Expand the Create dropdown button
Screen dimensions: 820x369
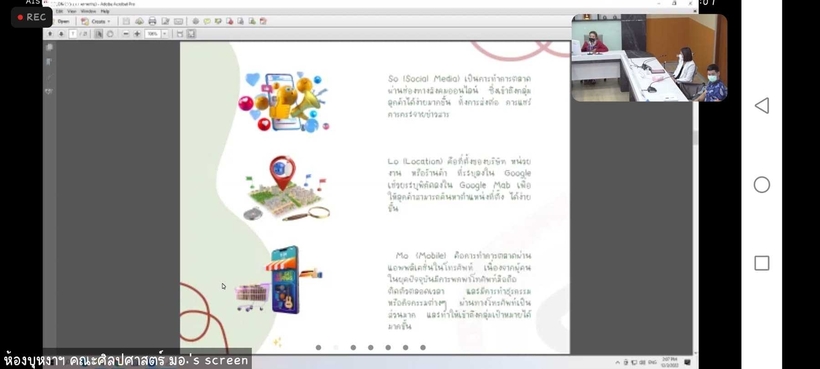[96, 21]
